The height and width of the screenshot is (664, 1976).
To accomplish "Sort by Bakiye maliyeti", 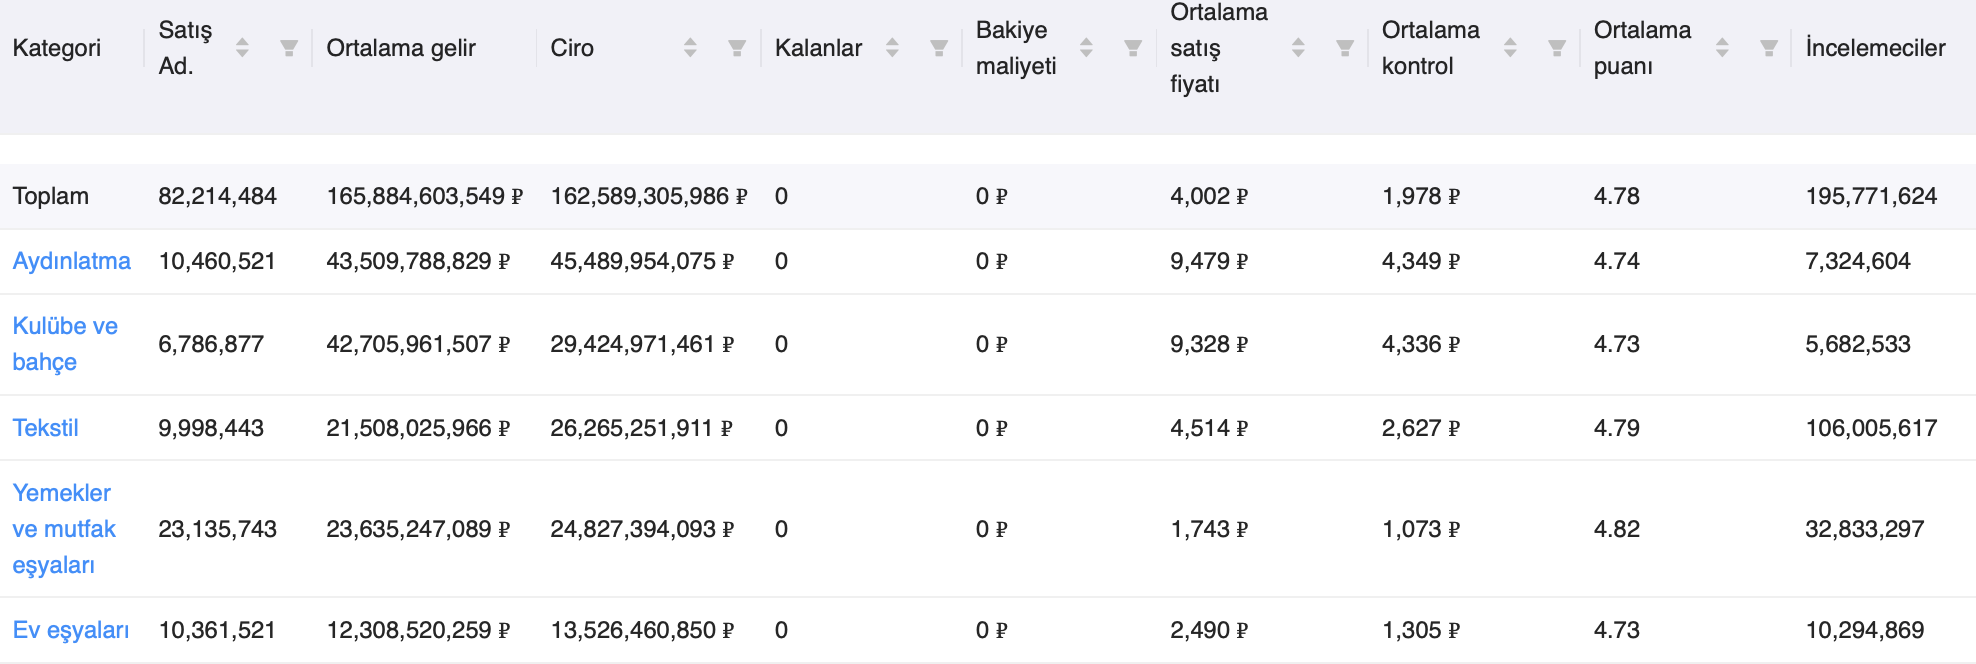I will click(1086, 48).
